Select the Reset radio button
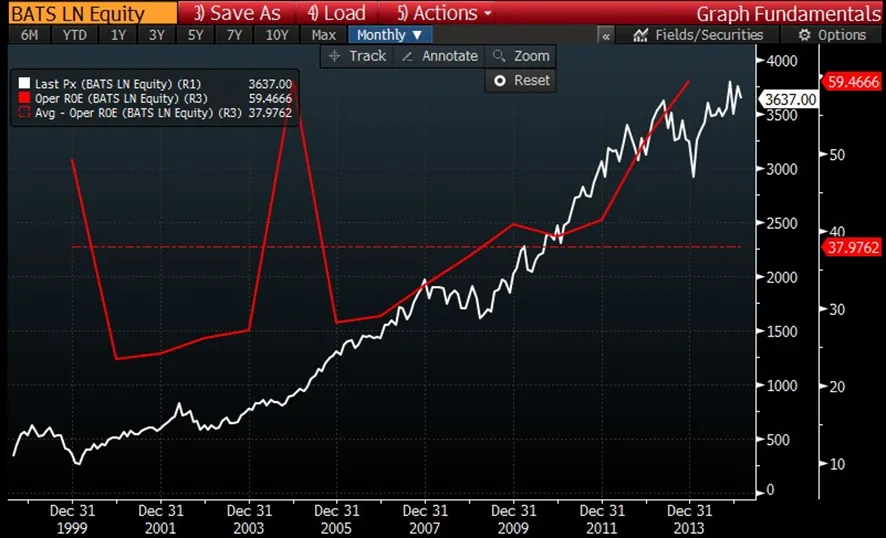Viewport: 886px width, 538px height. pyautogui.click(x=499, y=80)
